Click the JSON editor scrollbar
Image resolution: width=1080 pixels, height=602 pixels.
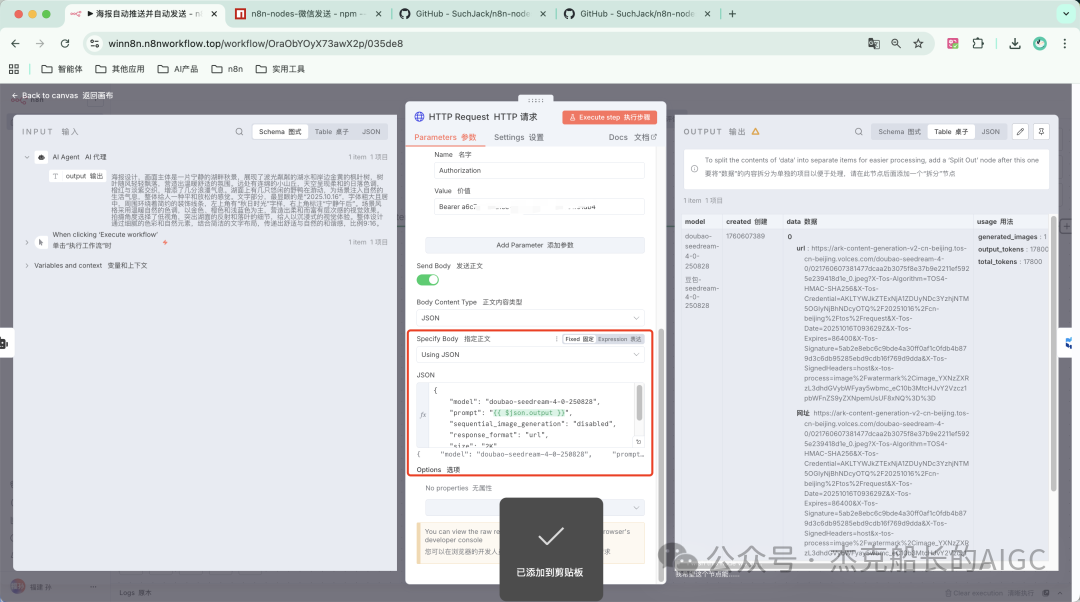click(x=639, y=402)
